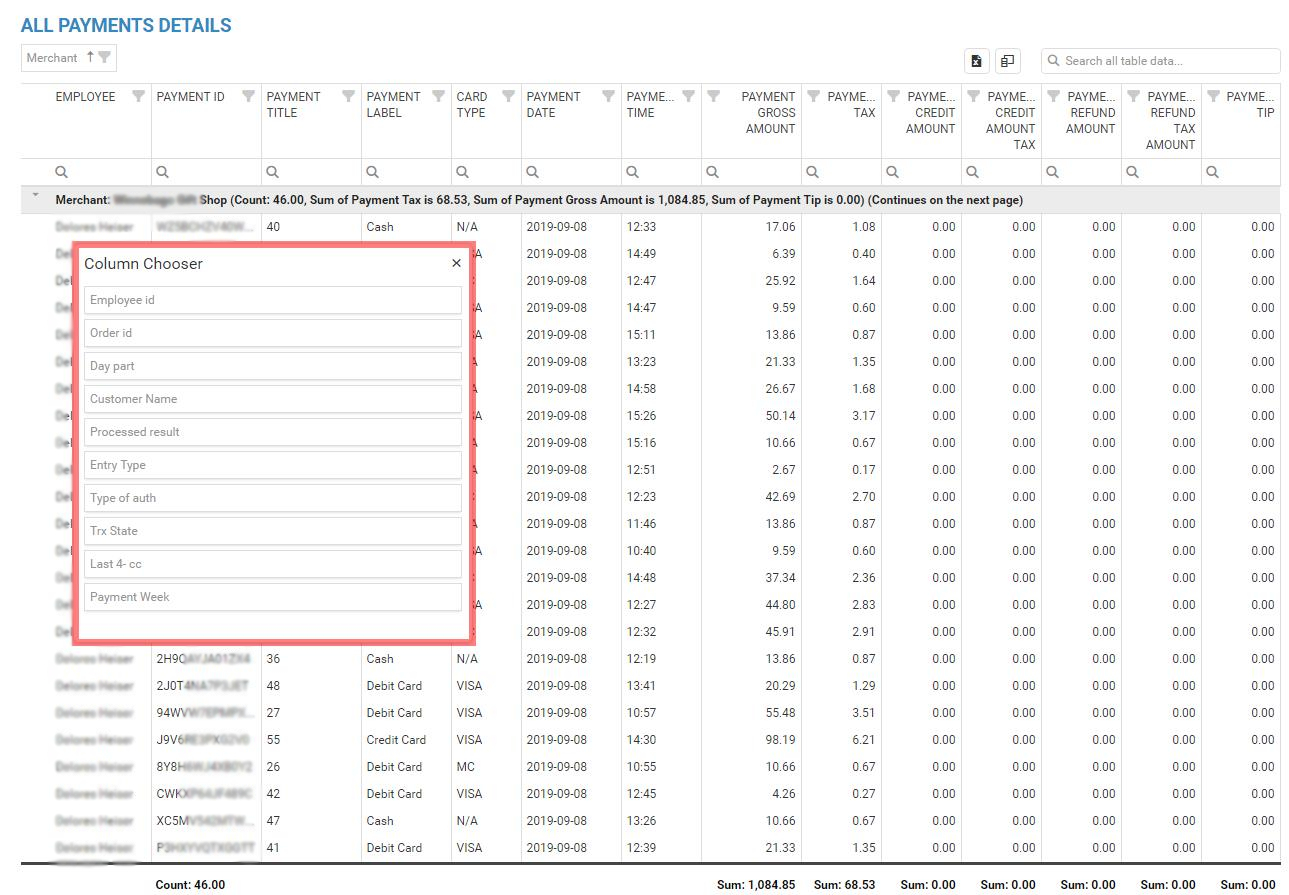Click filter icon on Merchant group chip
The height and width of the screenshot is (895, 1289).
coord(105,58)
